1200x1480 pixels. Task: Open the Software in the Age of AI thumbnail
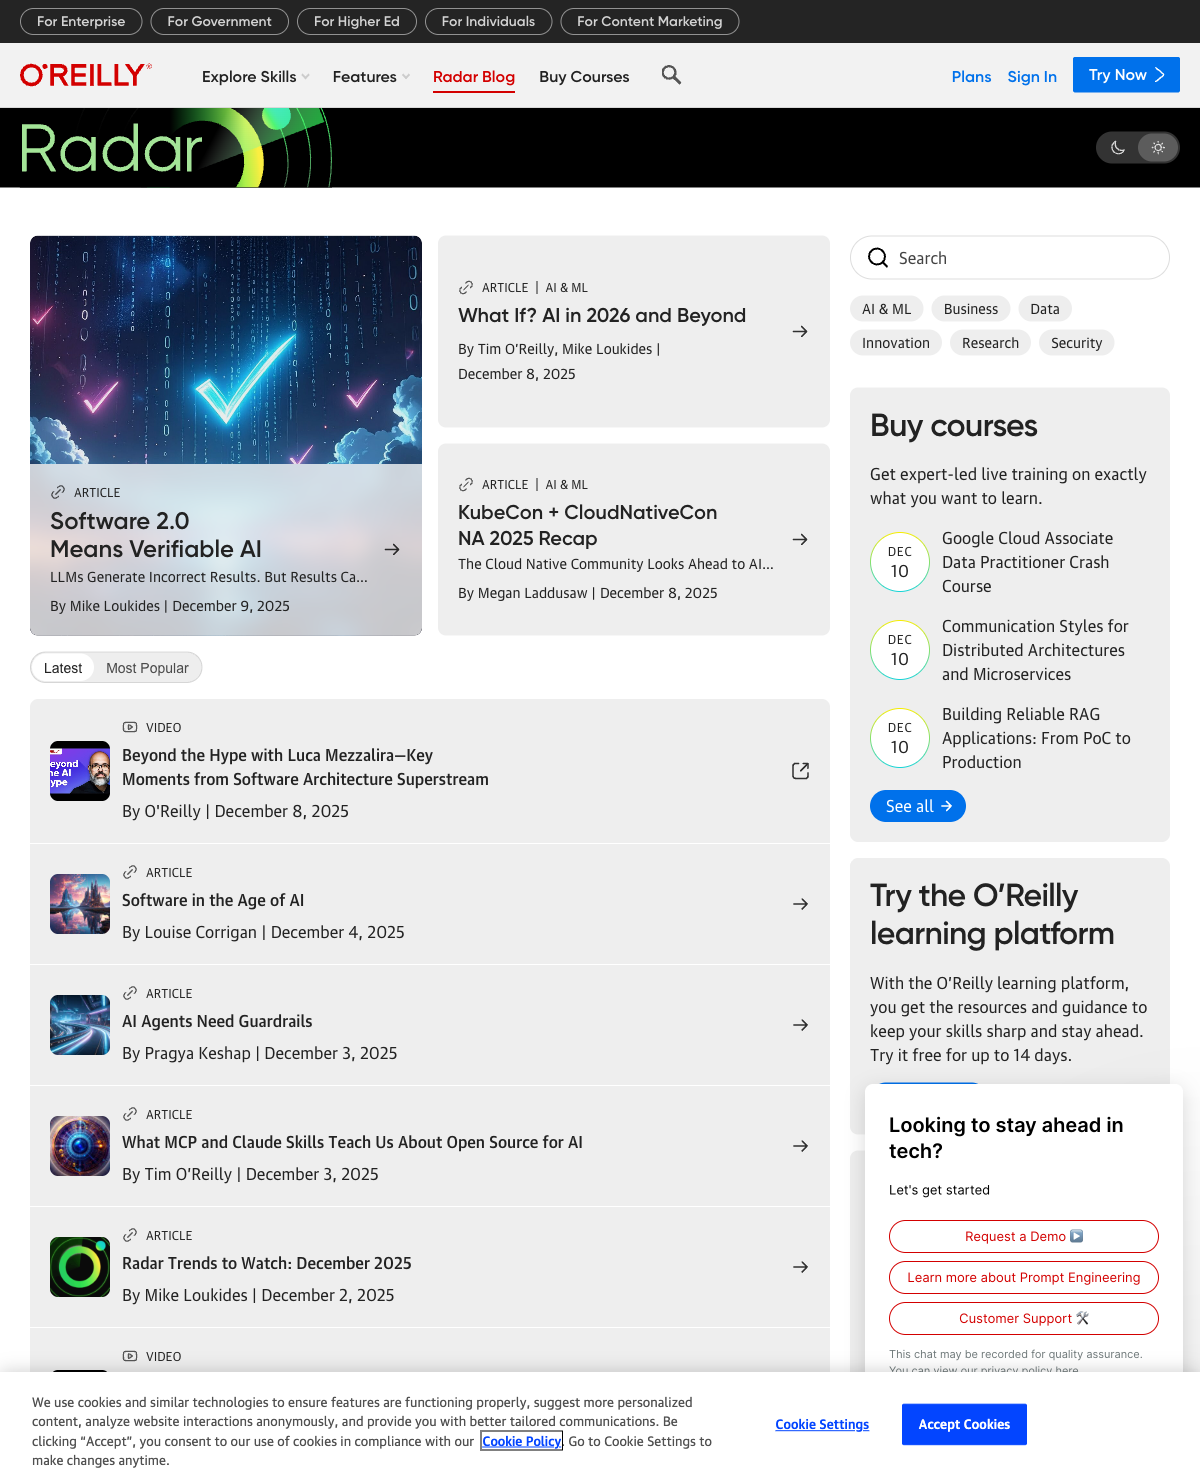click(x=80, y=904)
